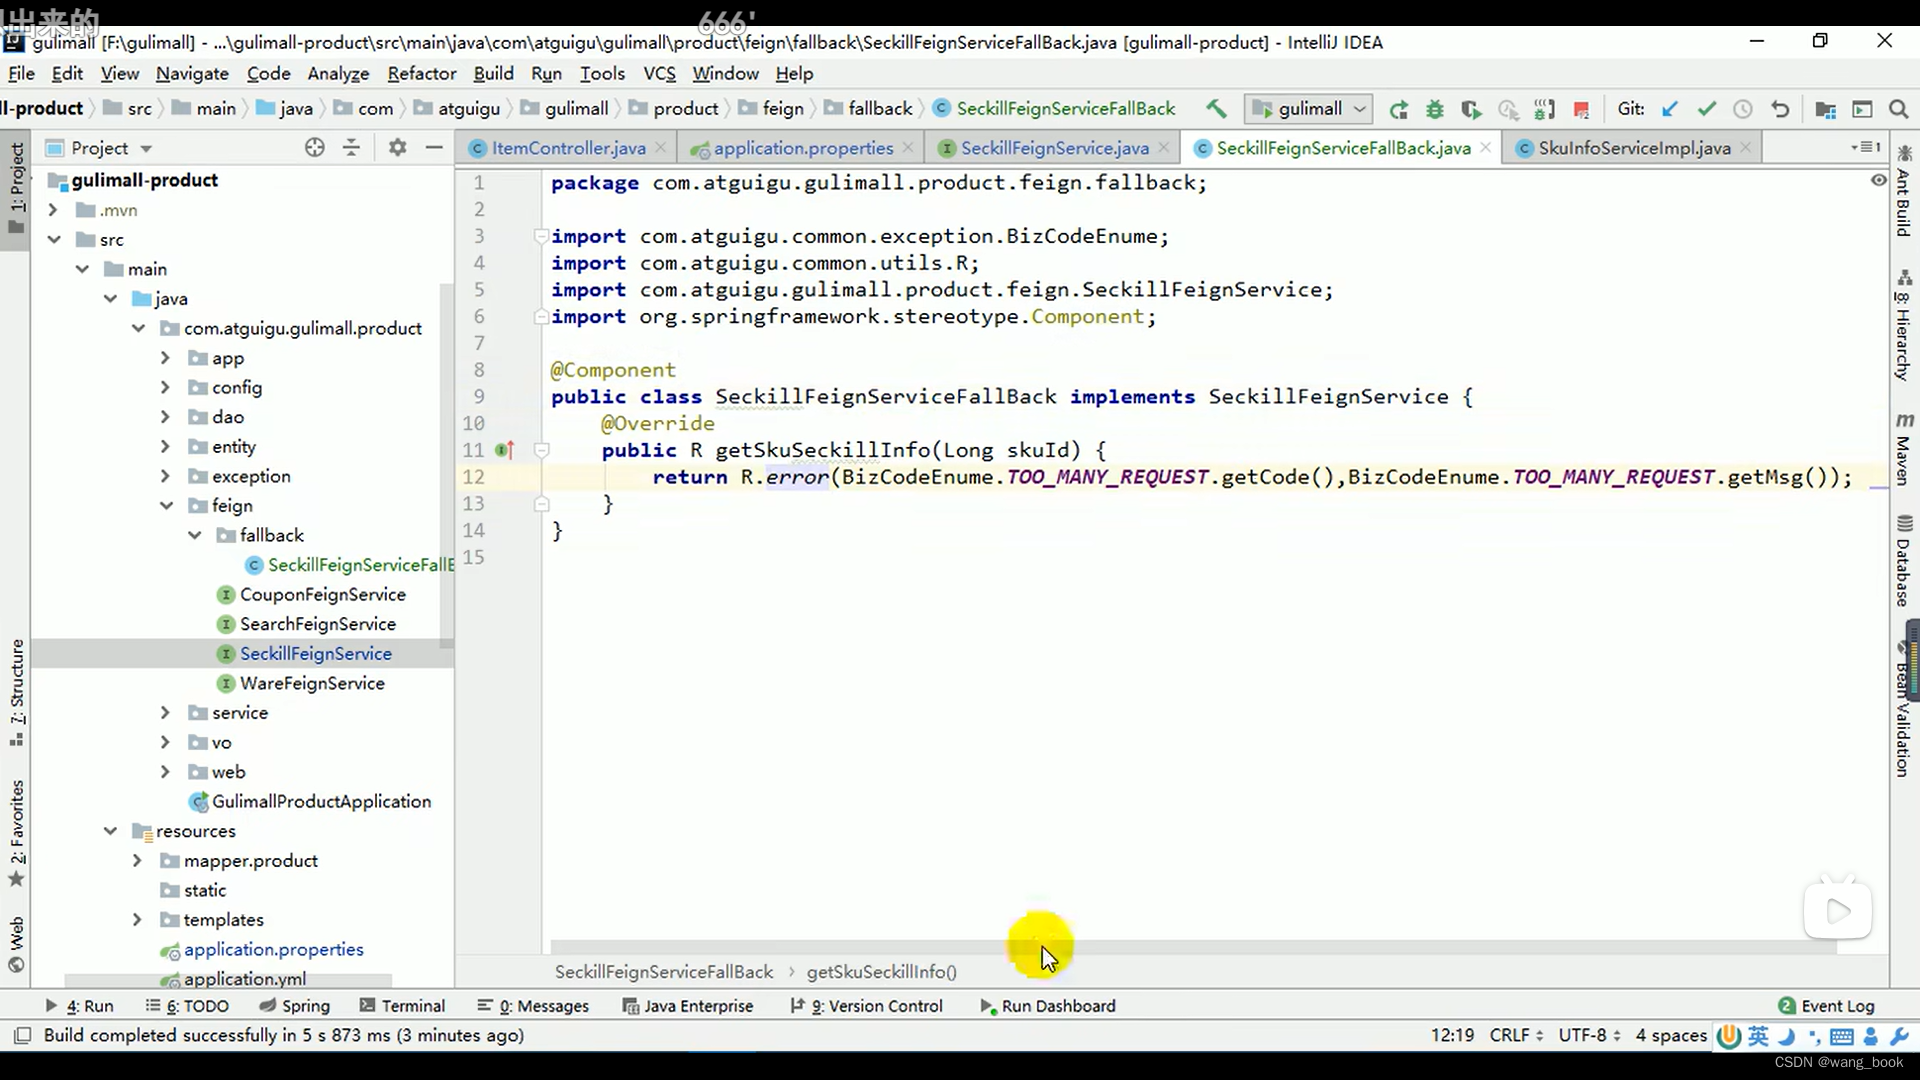
Task: Open the Terminal tool window button
Action: pyautogui.click(x=402, y=1006)
